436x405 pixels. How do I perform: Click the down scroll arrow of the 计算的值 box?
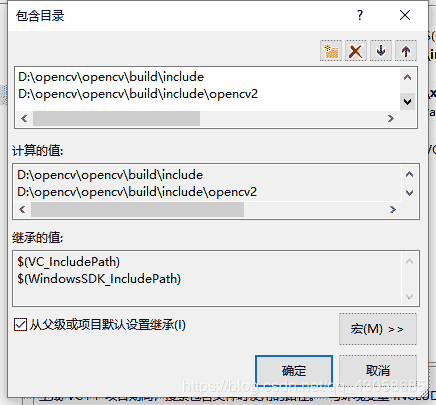point(409,193)
